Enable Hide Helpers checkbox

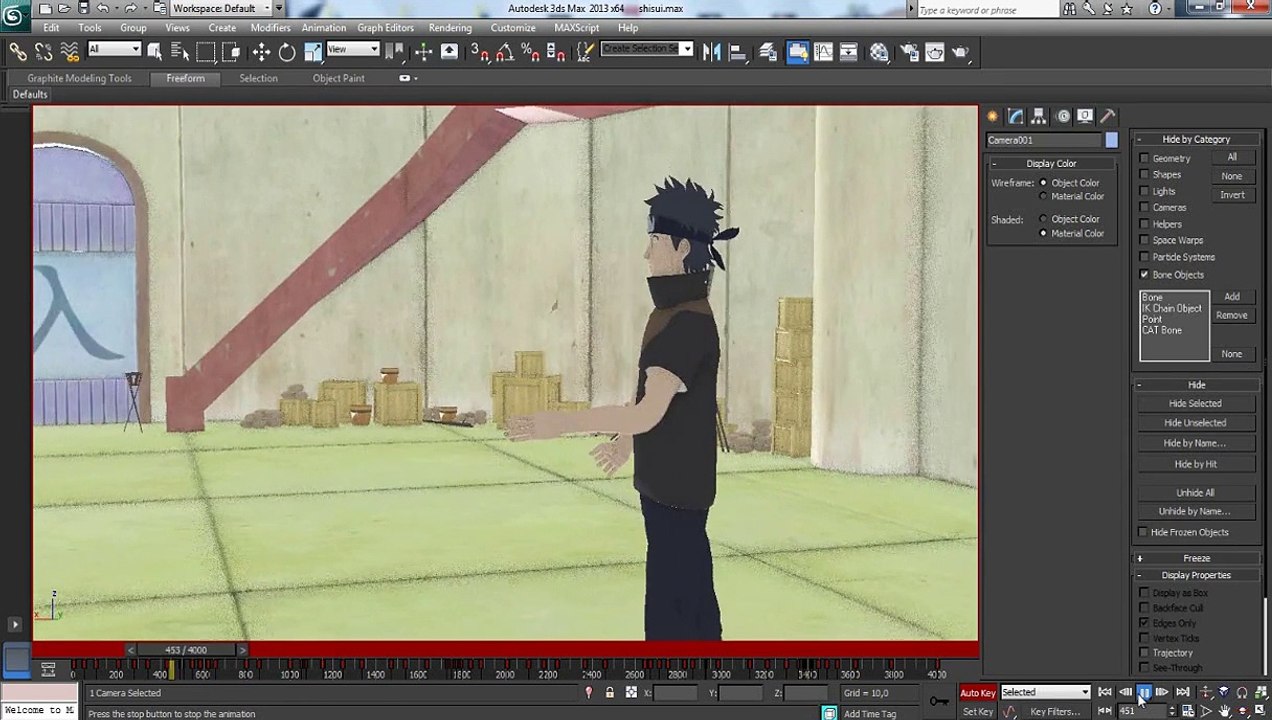1144,224
